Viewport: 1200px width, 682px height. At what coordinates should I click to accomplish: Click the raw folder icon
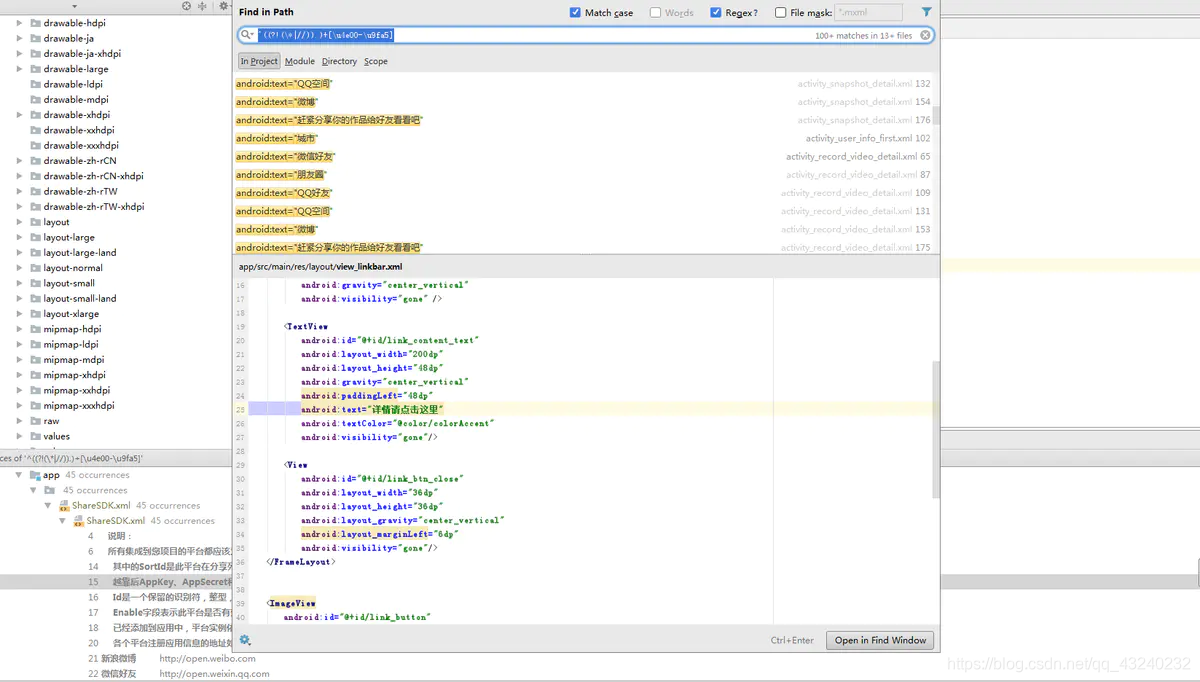coord(35,421)
